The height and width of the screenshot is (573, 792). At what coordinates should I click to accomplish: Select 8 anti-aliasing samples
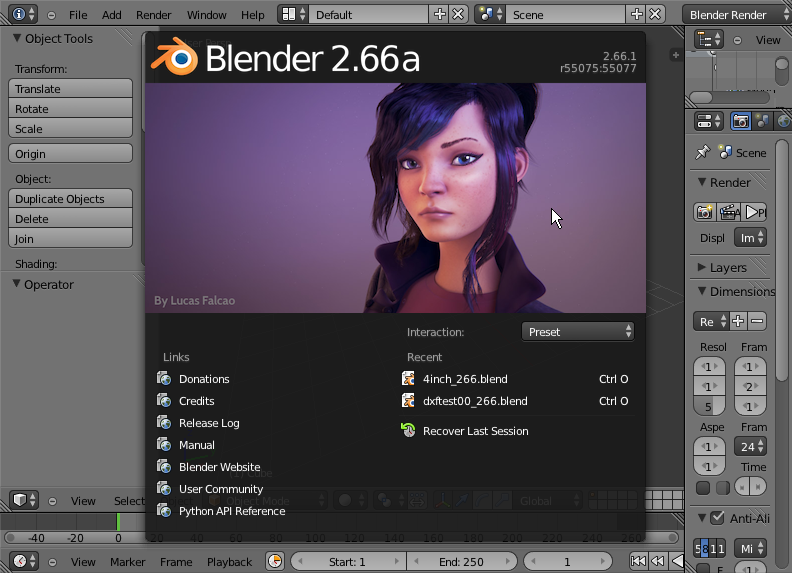(x=705, y=548)
